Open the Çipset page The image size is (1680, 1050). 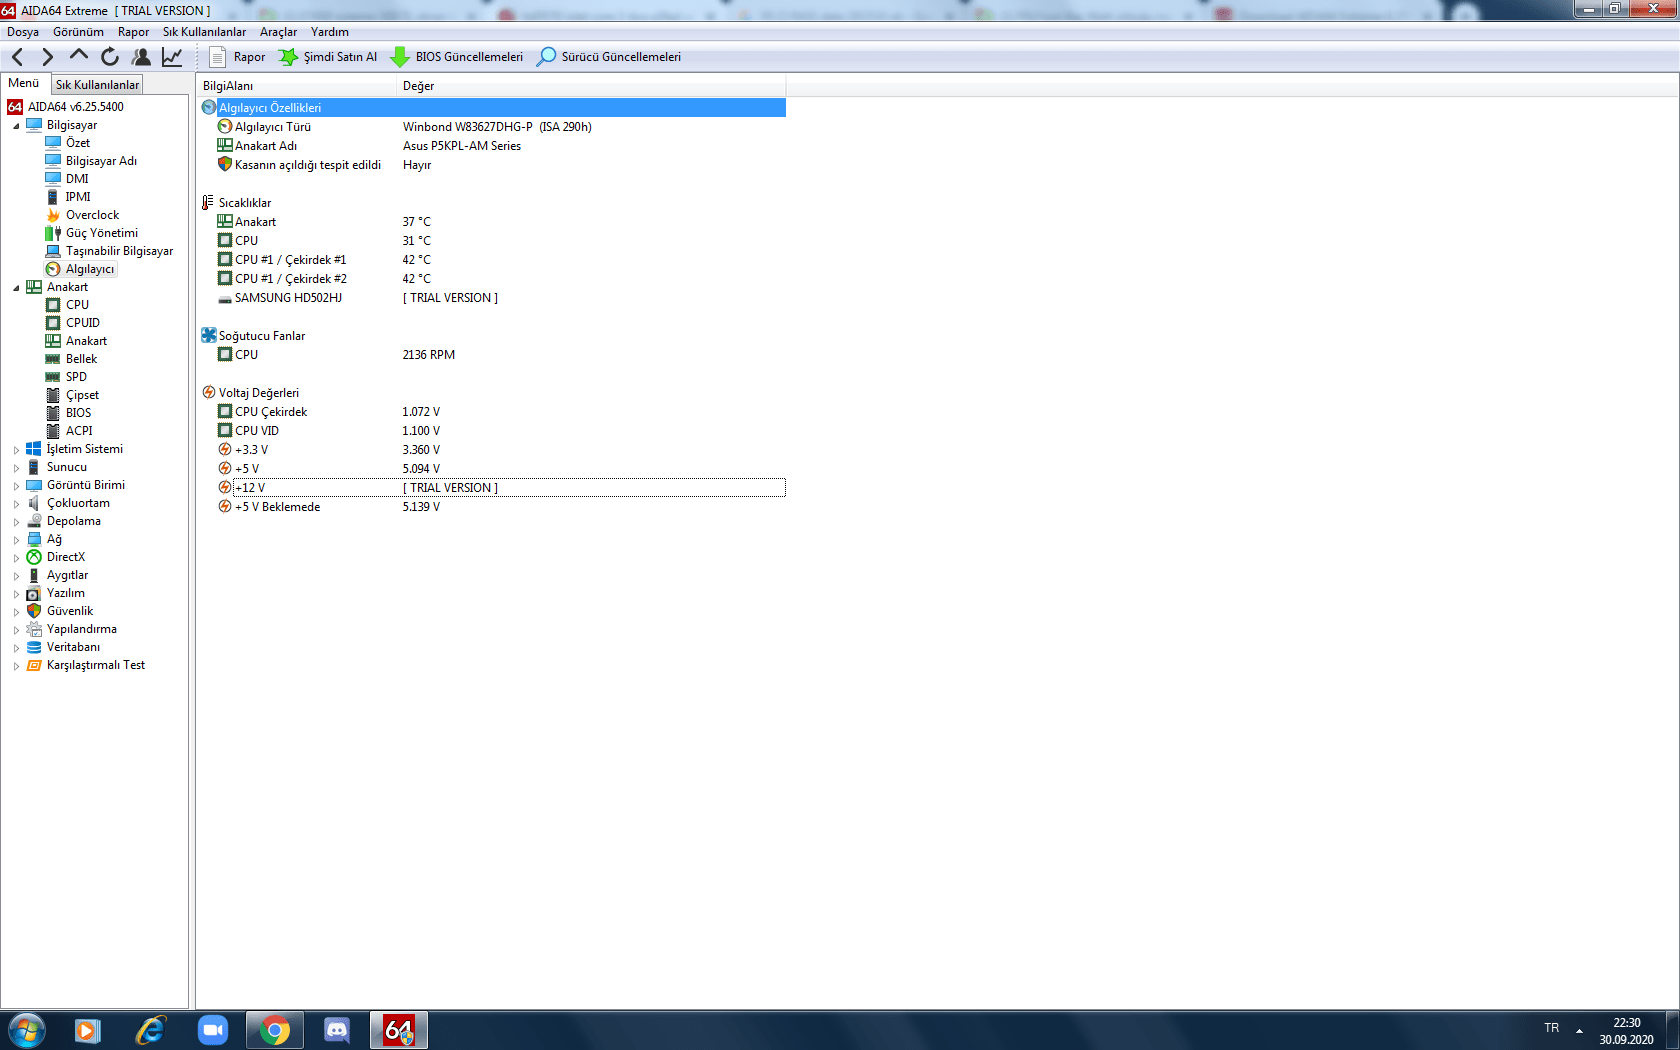pos(82,395)
